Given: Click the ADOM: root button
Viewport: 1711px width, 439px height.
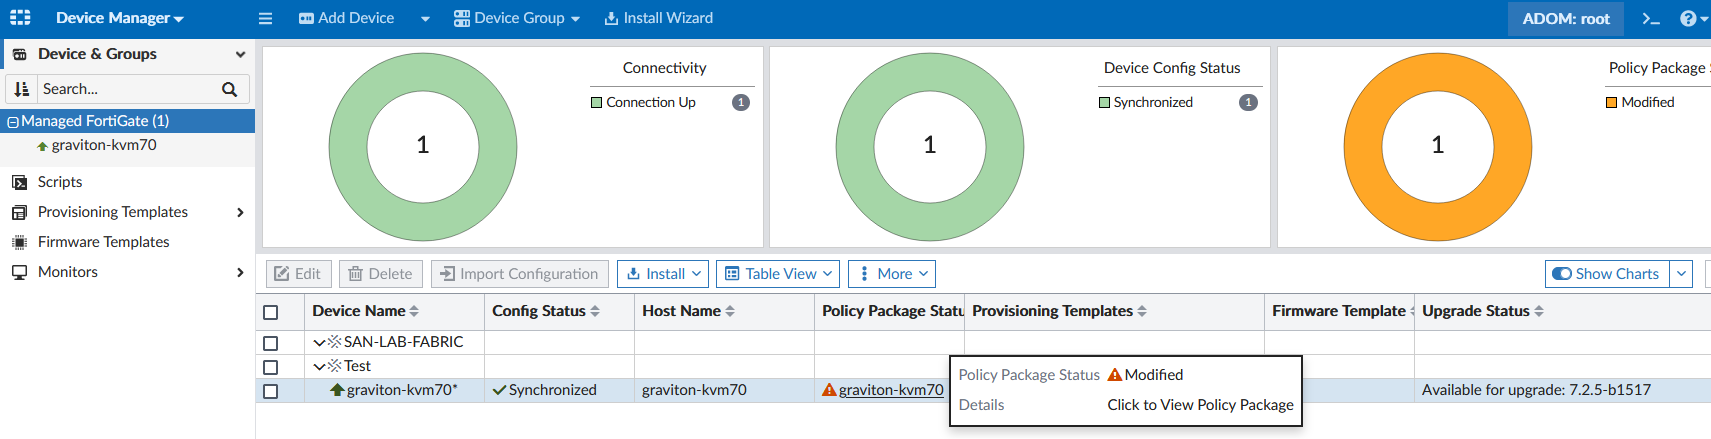Looking at the screenshot, I should (x=1565, y=19).
